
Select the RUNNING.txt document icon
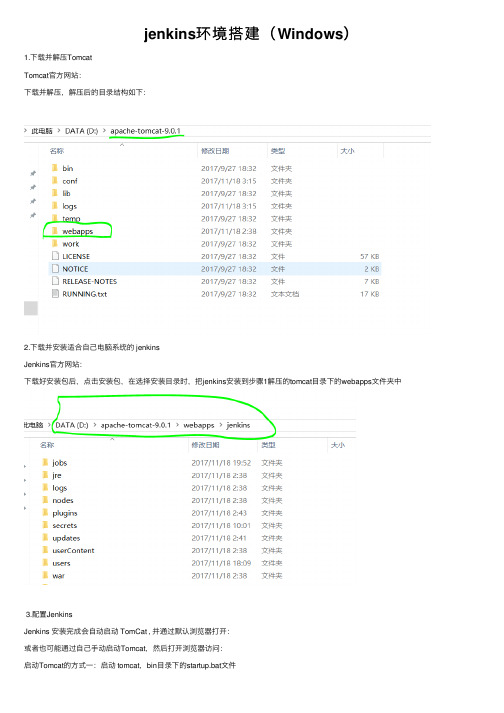pos(55,294)
